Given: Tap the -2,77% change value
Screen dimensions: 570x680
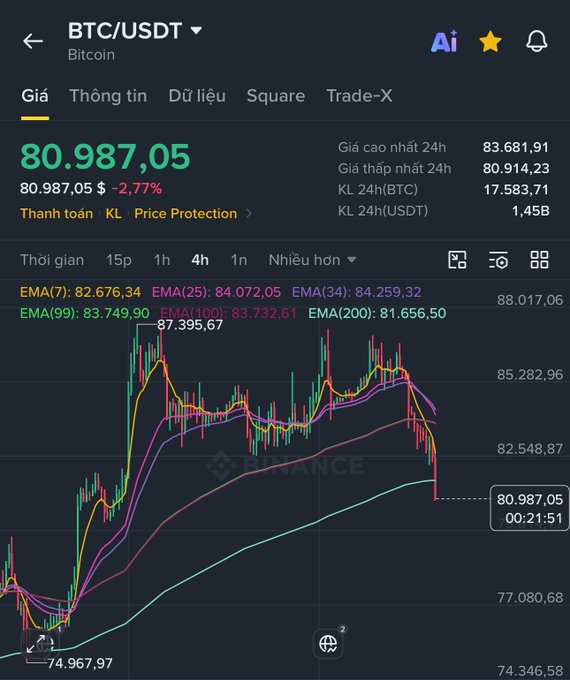Looking at the screenshot, I should click(137, 188).
